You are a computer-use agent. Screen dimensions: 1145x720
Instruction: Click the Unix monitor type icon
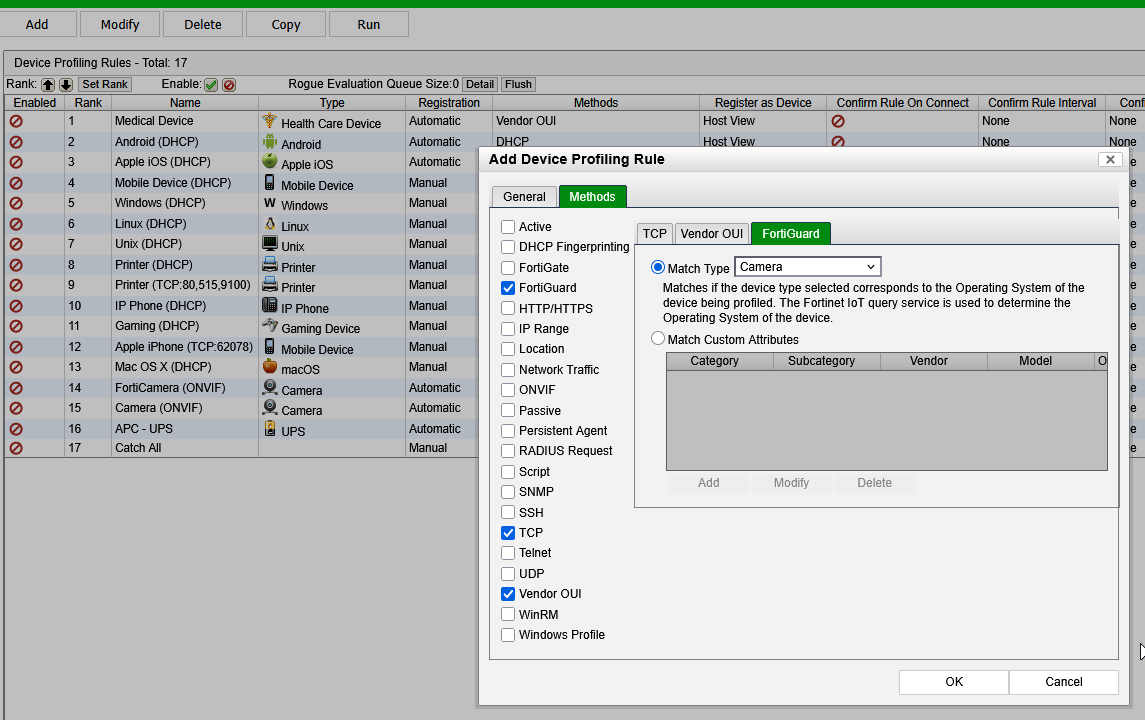click(x=269, y=243)
